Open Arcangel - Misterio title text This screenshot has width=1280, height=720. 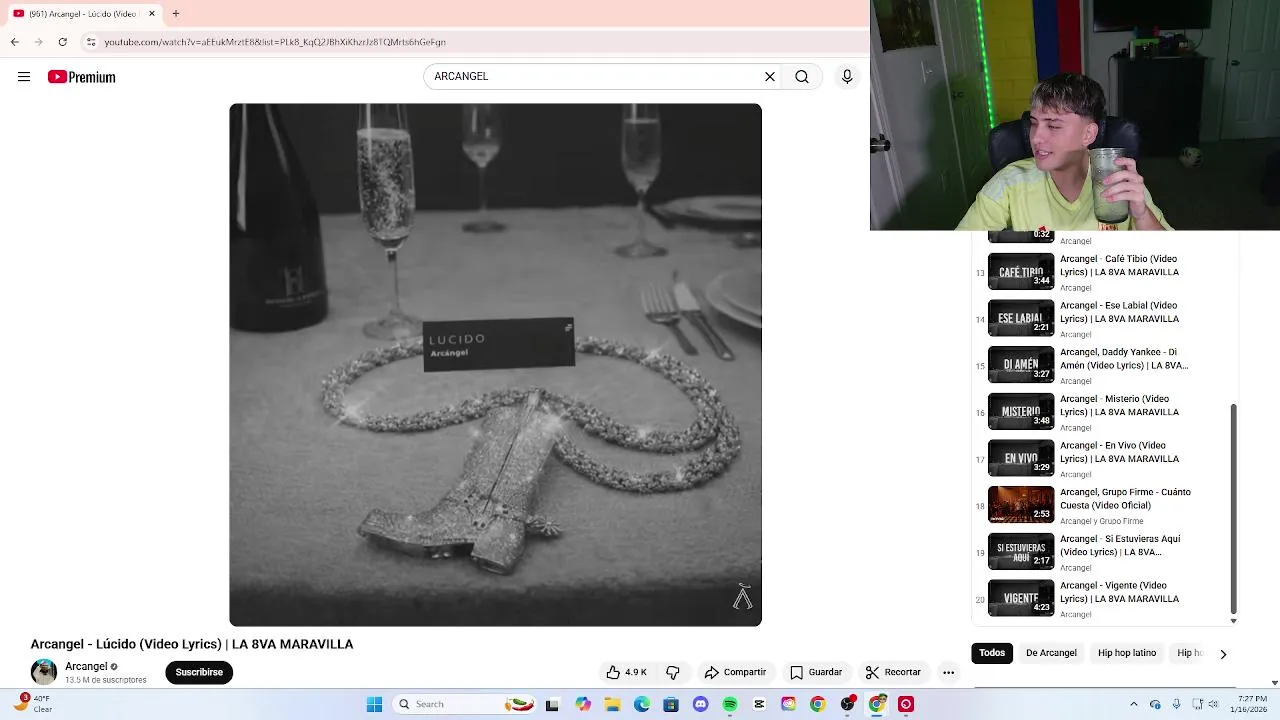tap(1120, 405)
